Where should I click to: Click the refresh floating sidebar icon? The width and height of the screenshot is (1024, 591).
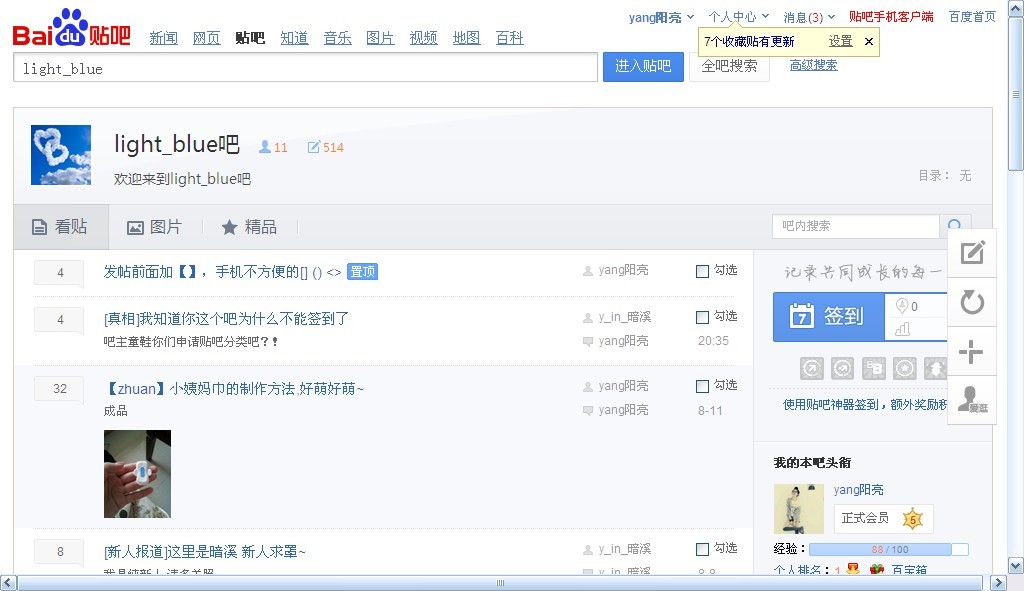point(972,302)
